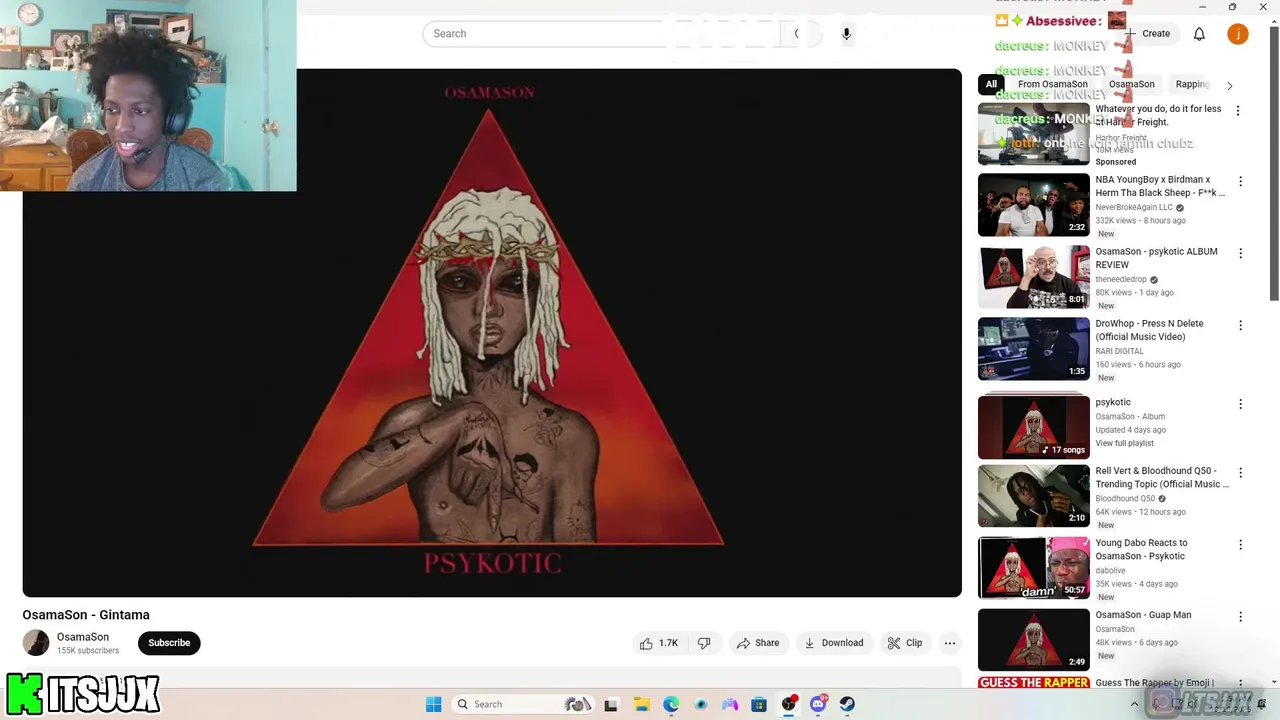1280x720 pixels.
Task: Select the OsamaSon filter chip
Action: [1132, 84]
